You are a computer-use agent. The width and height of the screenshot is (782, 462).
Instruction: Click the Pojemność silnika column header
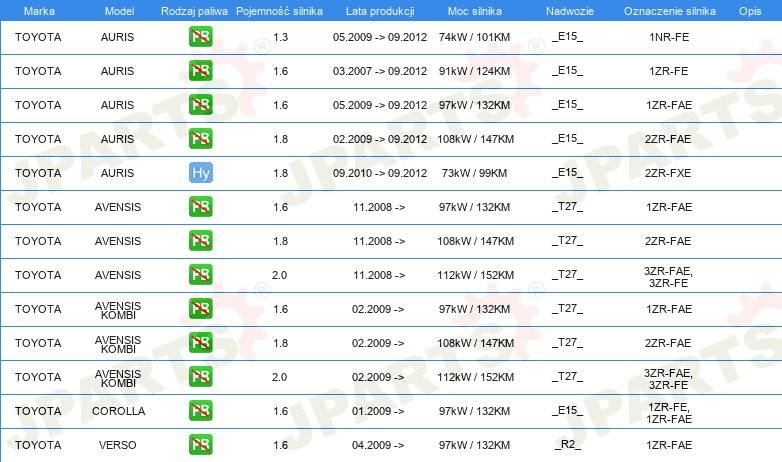click(279, 11)
